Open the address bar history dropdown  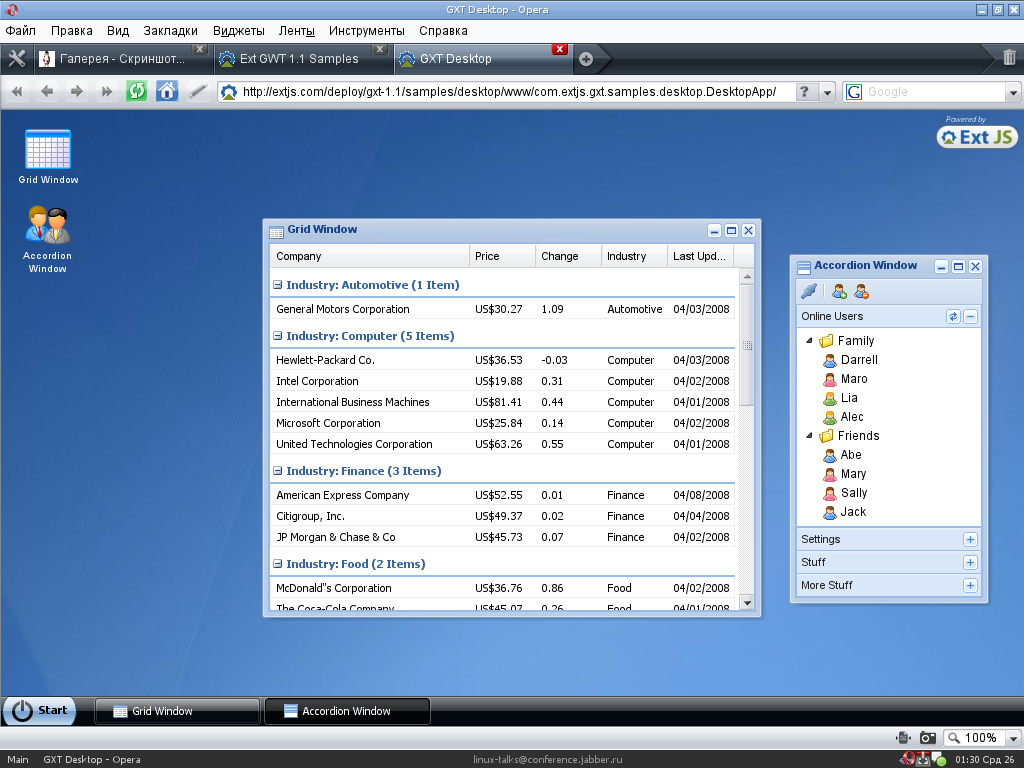pyautogui.click(x=827, y=92)
